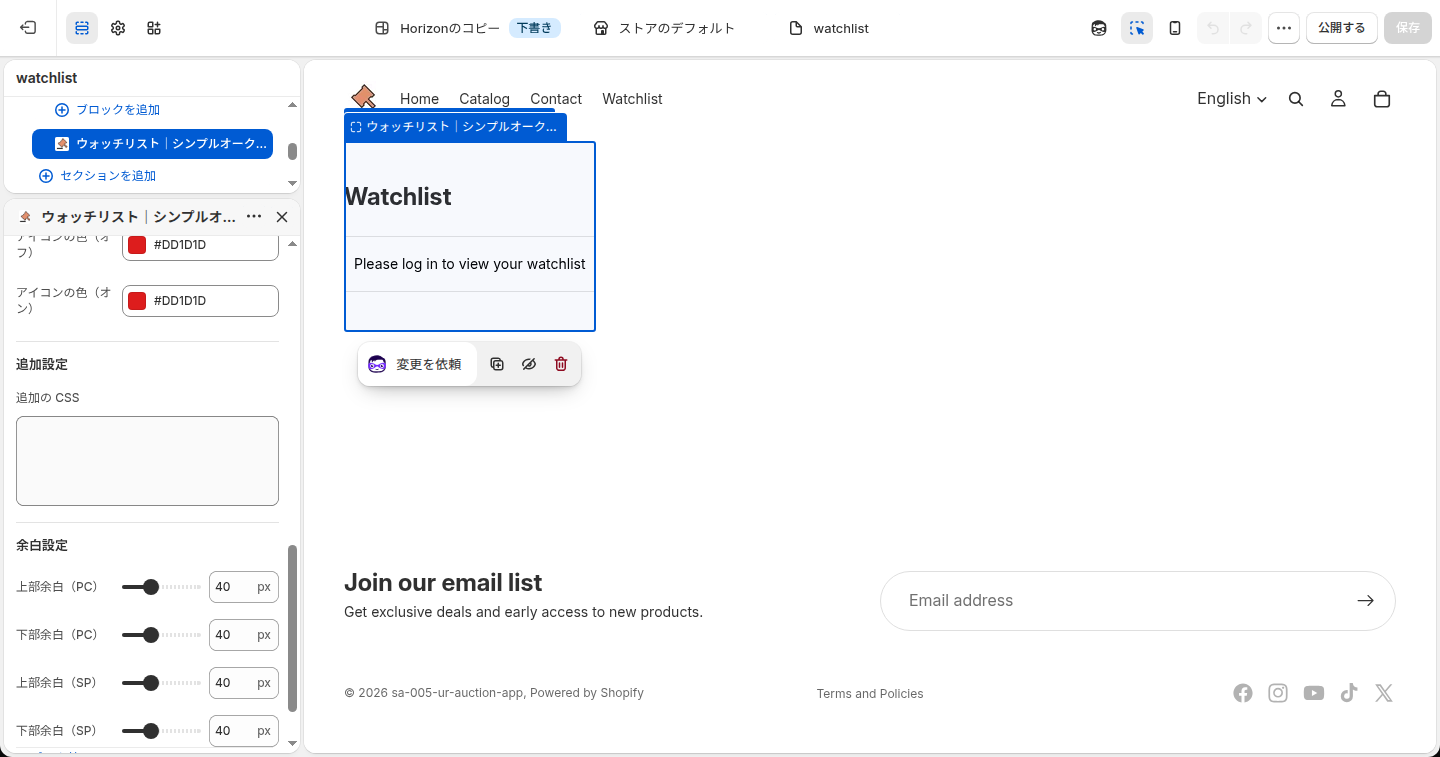
Task: Click 公開する publish button
Action: click(x=1342, y=28)
